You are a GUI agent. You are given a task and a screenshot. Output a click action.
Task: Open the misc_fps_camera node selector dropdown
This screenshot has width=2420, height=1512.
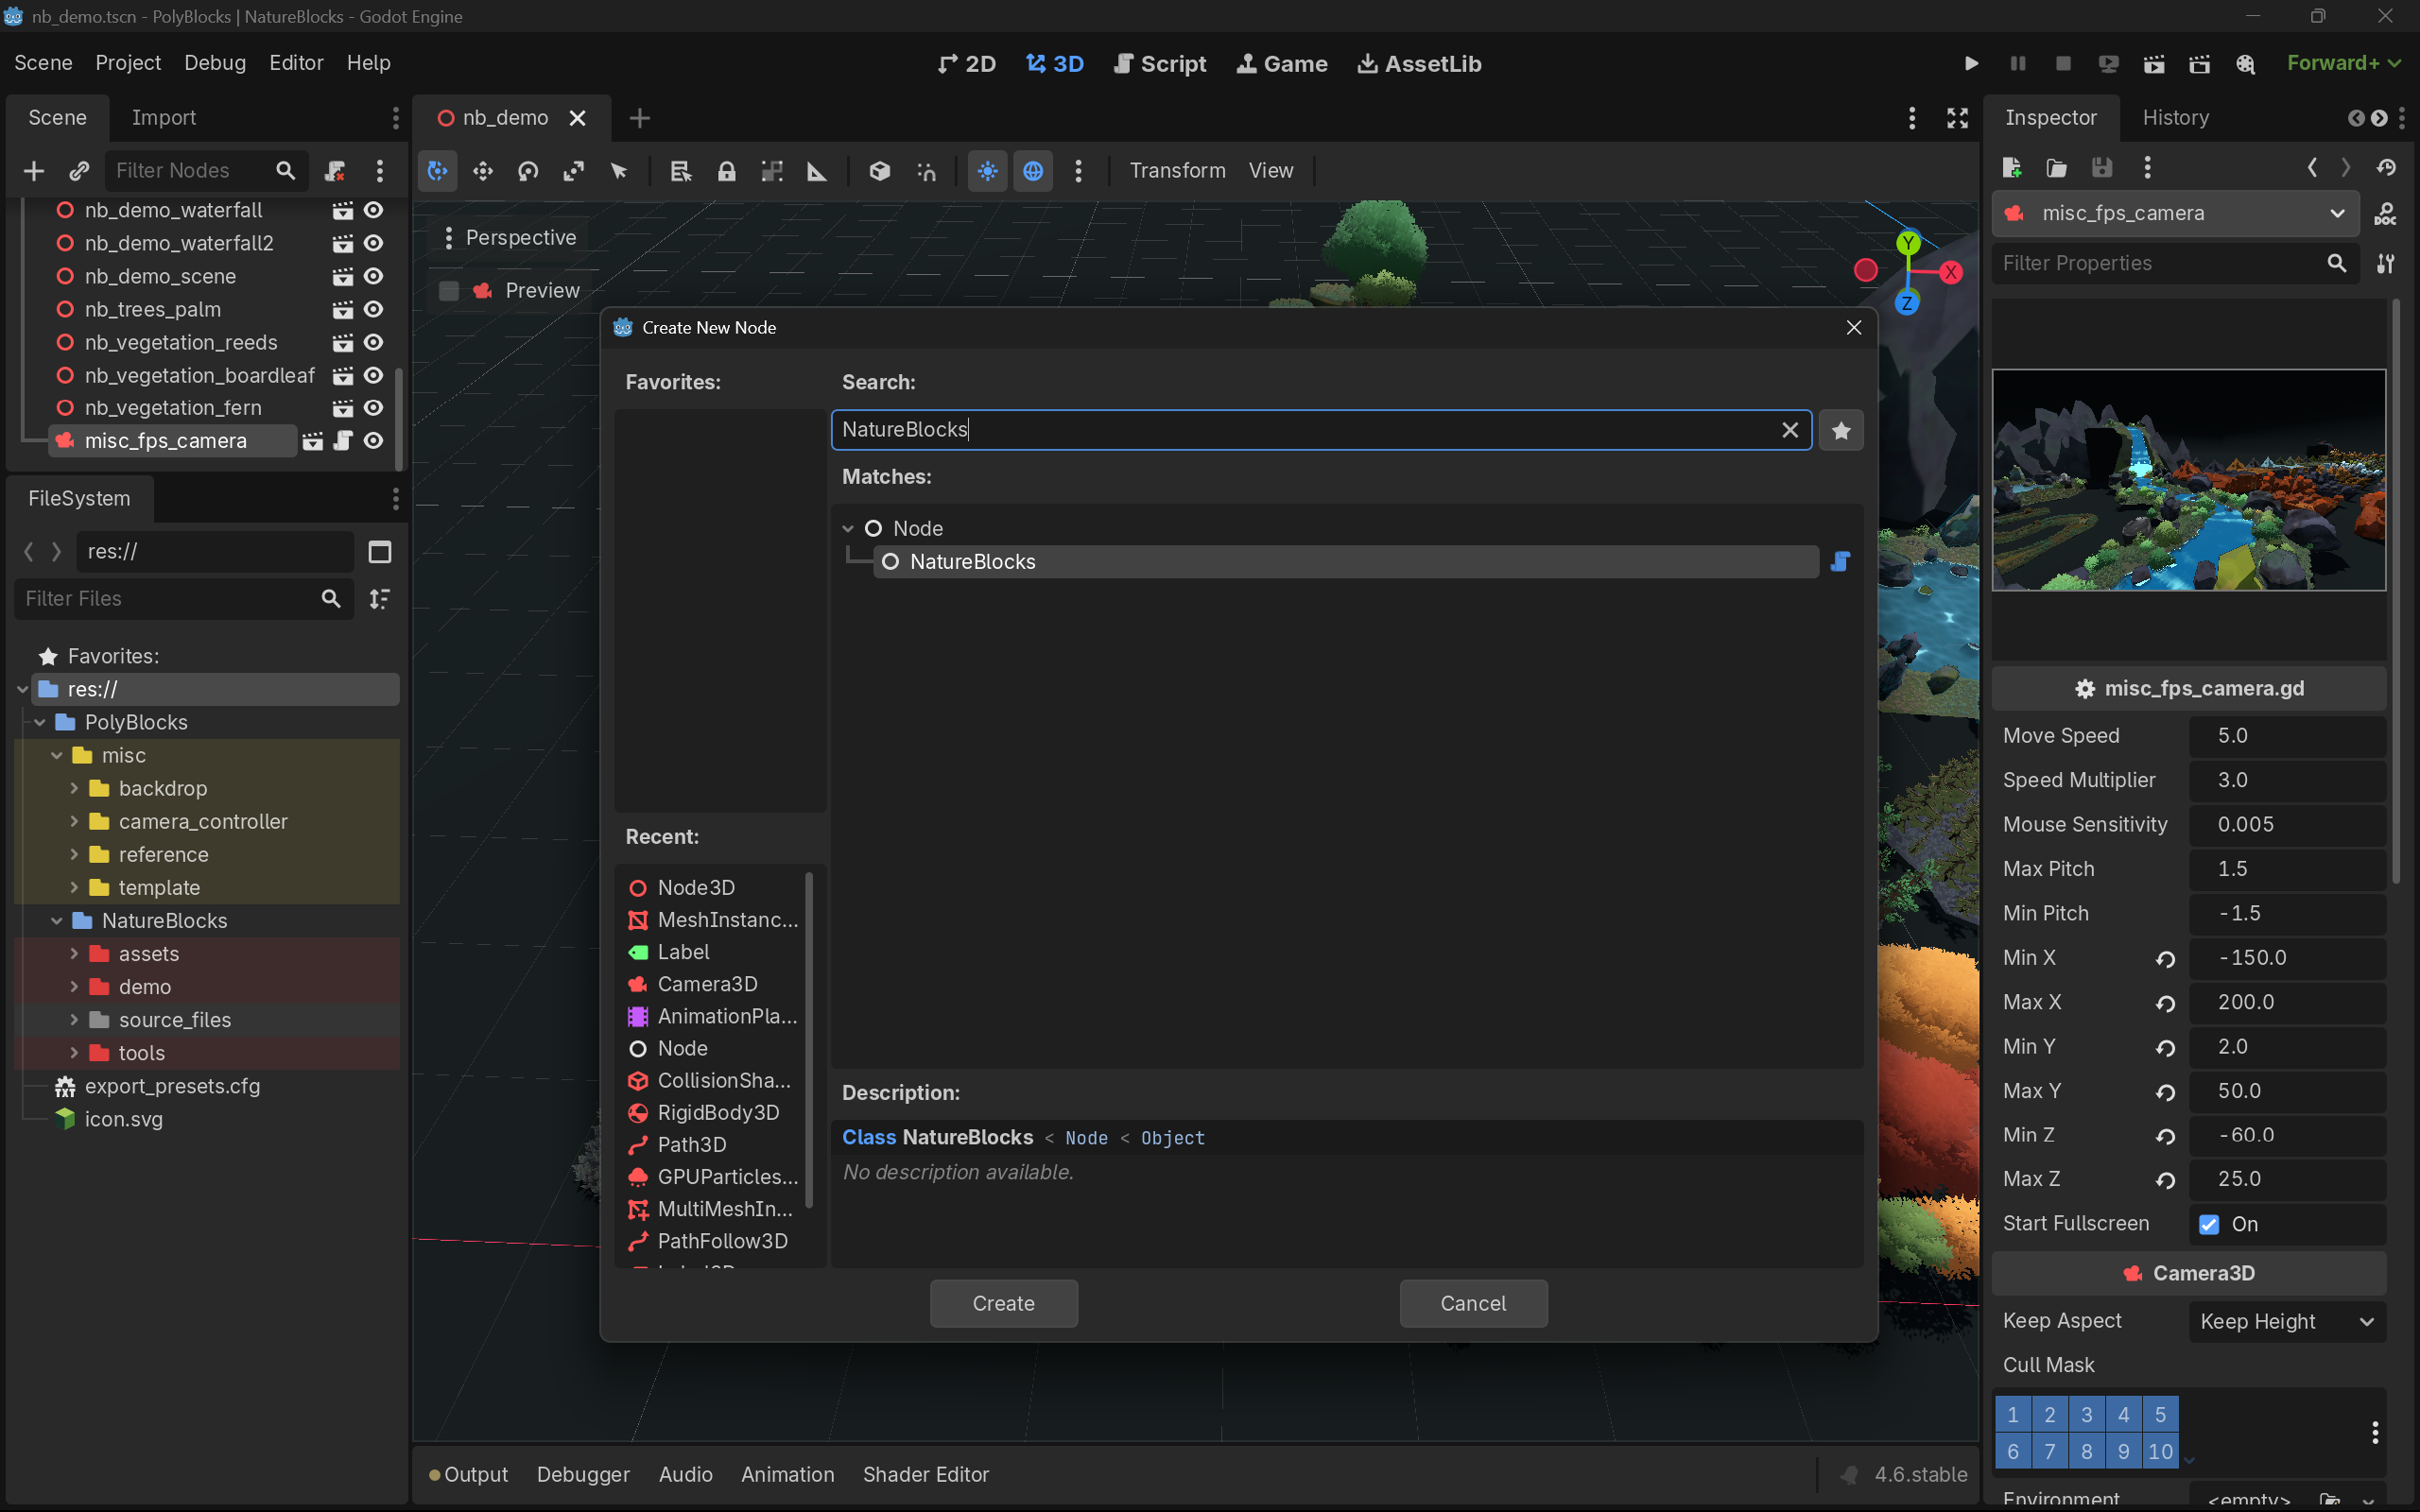coord(2176,214)
